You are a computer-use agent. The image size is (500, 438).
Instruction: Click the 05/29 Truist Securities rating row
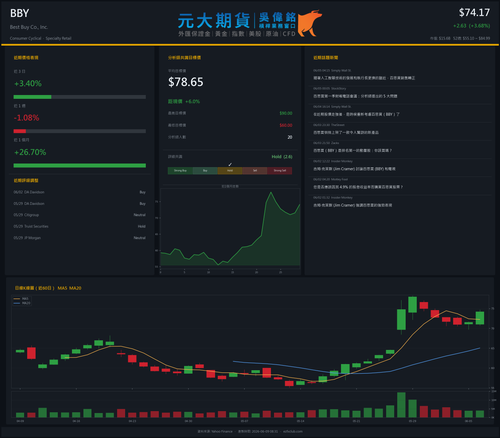[x=80, y=226]
